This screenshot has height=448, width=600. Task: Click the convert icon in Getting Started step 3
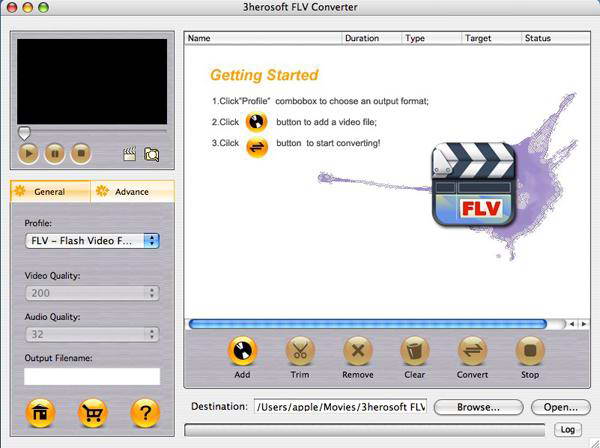click(x=256, y=147)
